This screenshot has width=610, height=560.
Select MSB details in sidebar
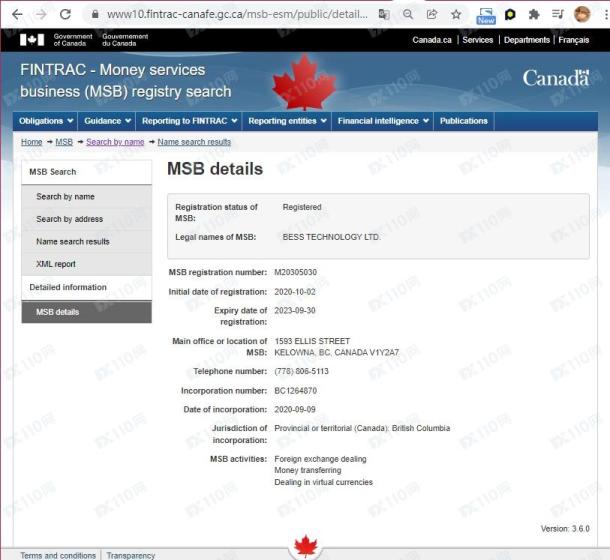pyautogui.click(x=86, y=312)
